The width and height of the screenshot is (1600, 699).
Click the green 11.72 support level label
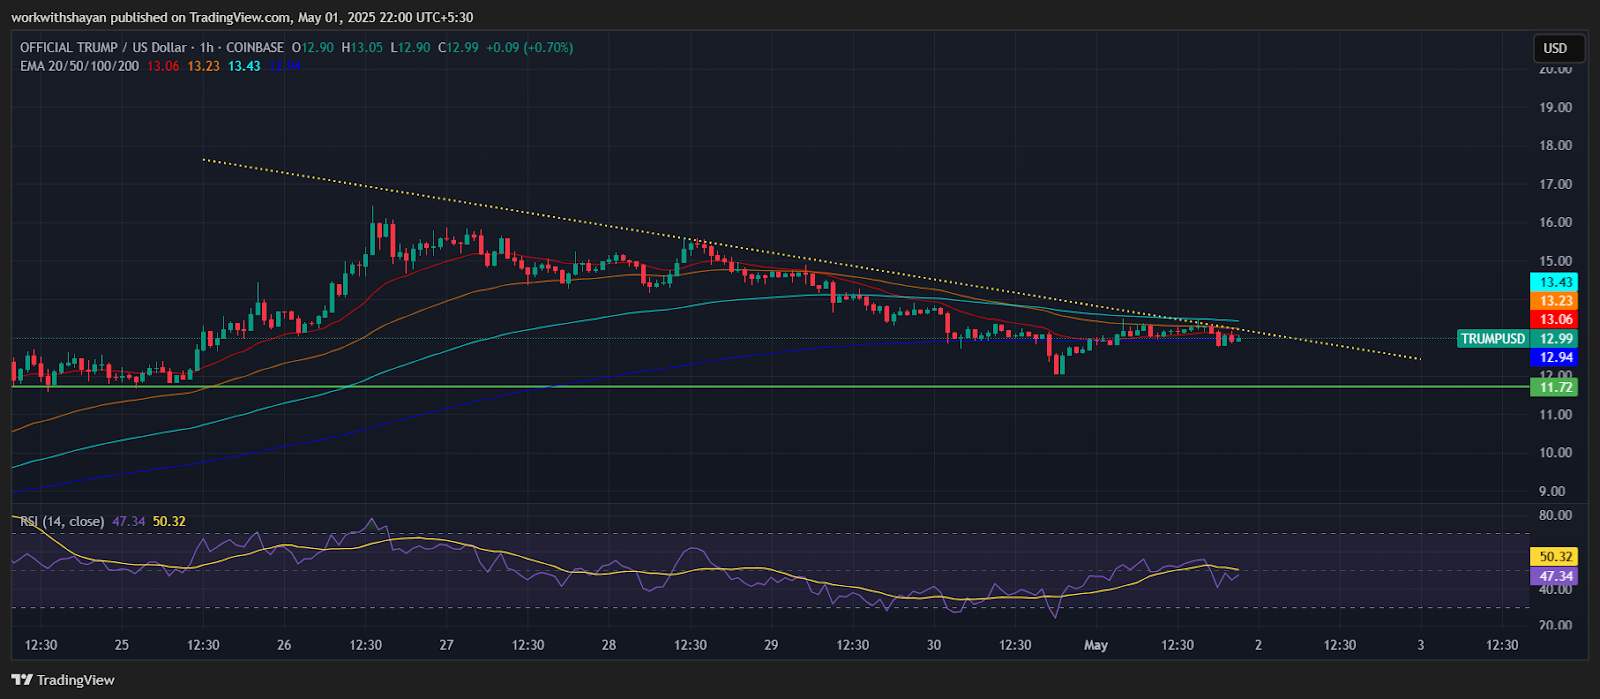click(x=1556, y=387)
